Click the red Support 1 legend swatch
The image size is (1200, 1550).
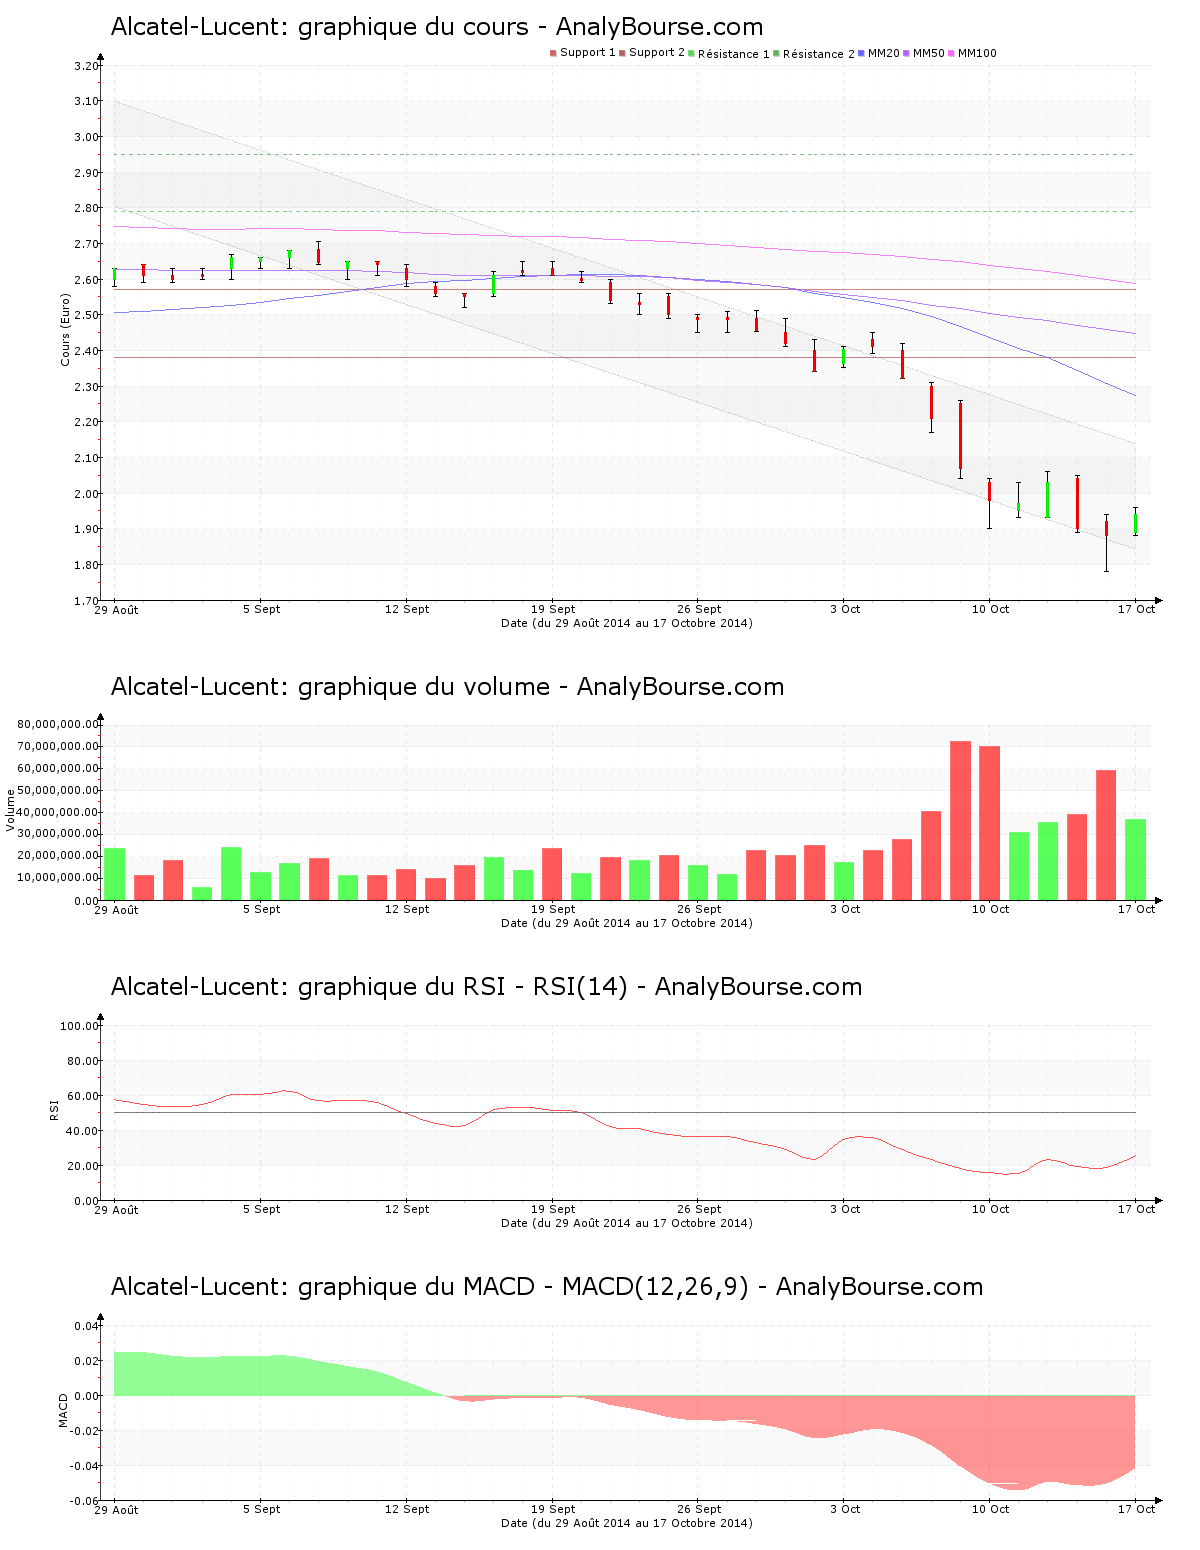[x=553, y=53]
